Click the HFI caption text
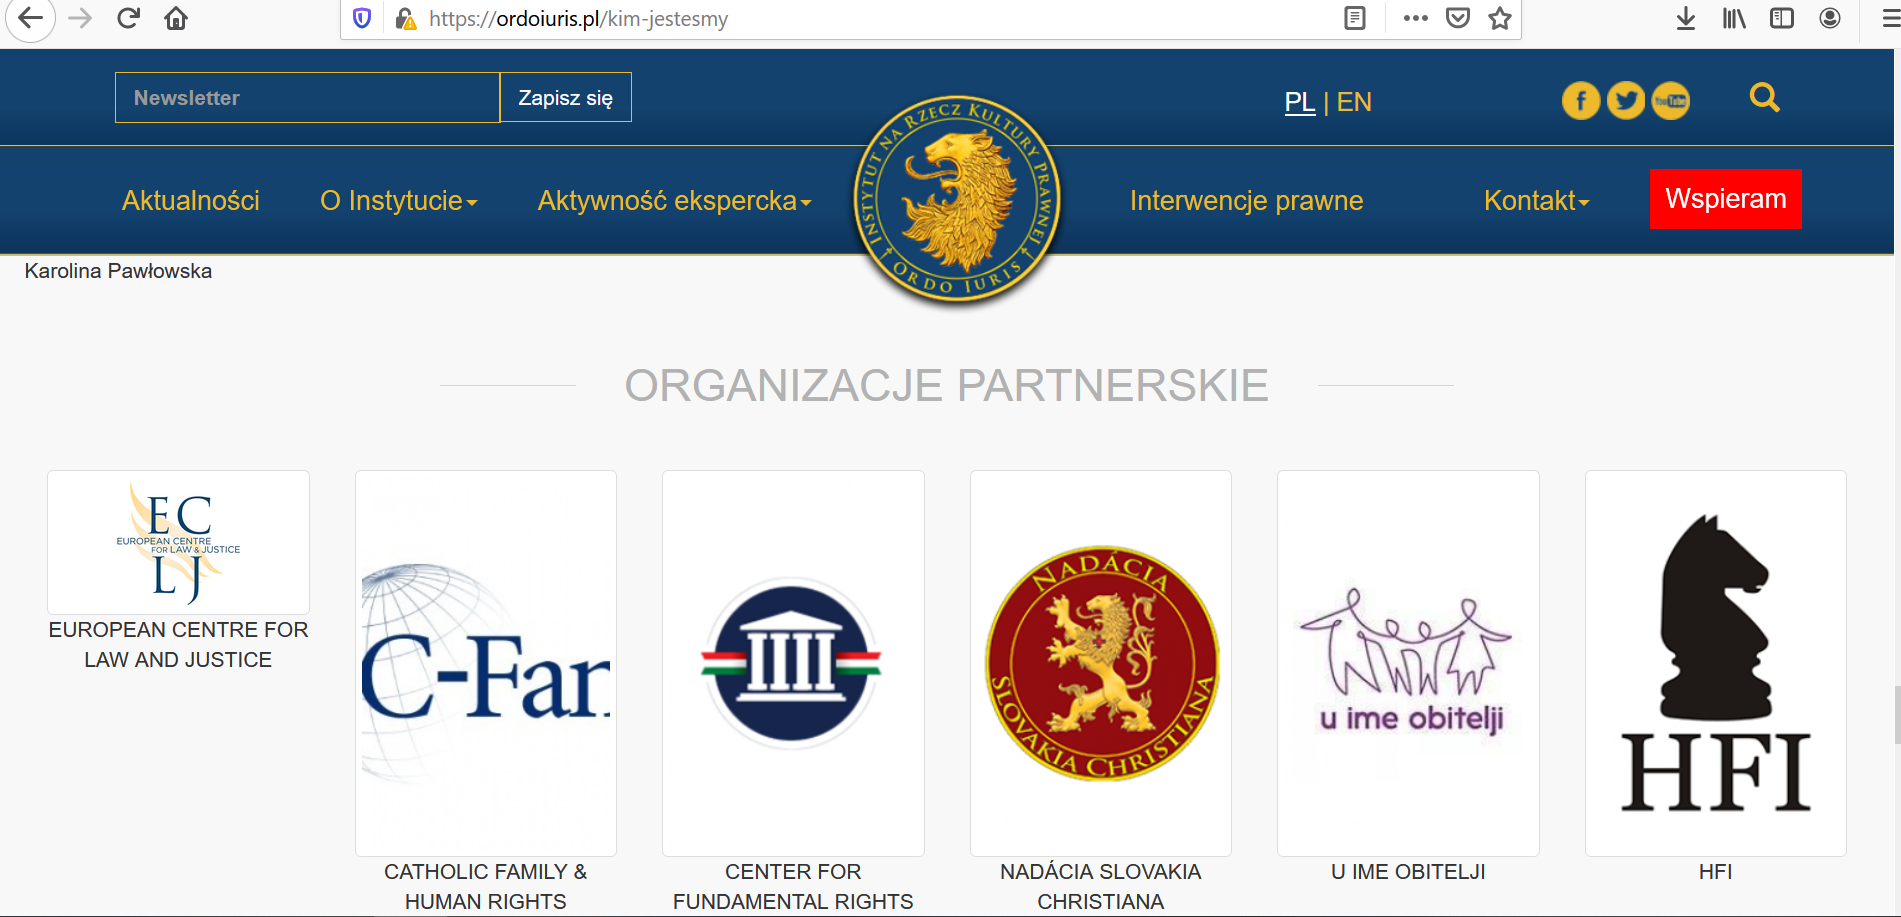The height and width of the screenshot is (917, 1901). [x=1716, y=872]
